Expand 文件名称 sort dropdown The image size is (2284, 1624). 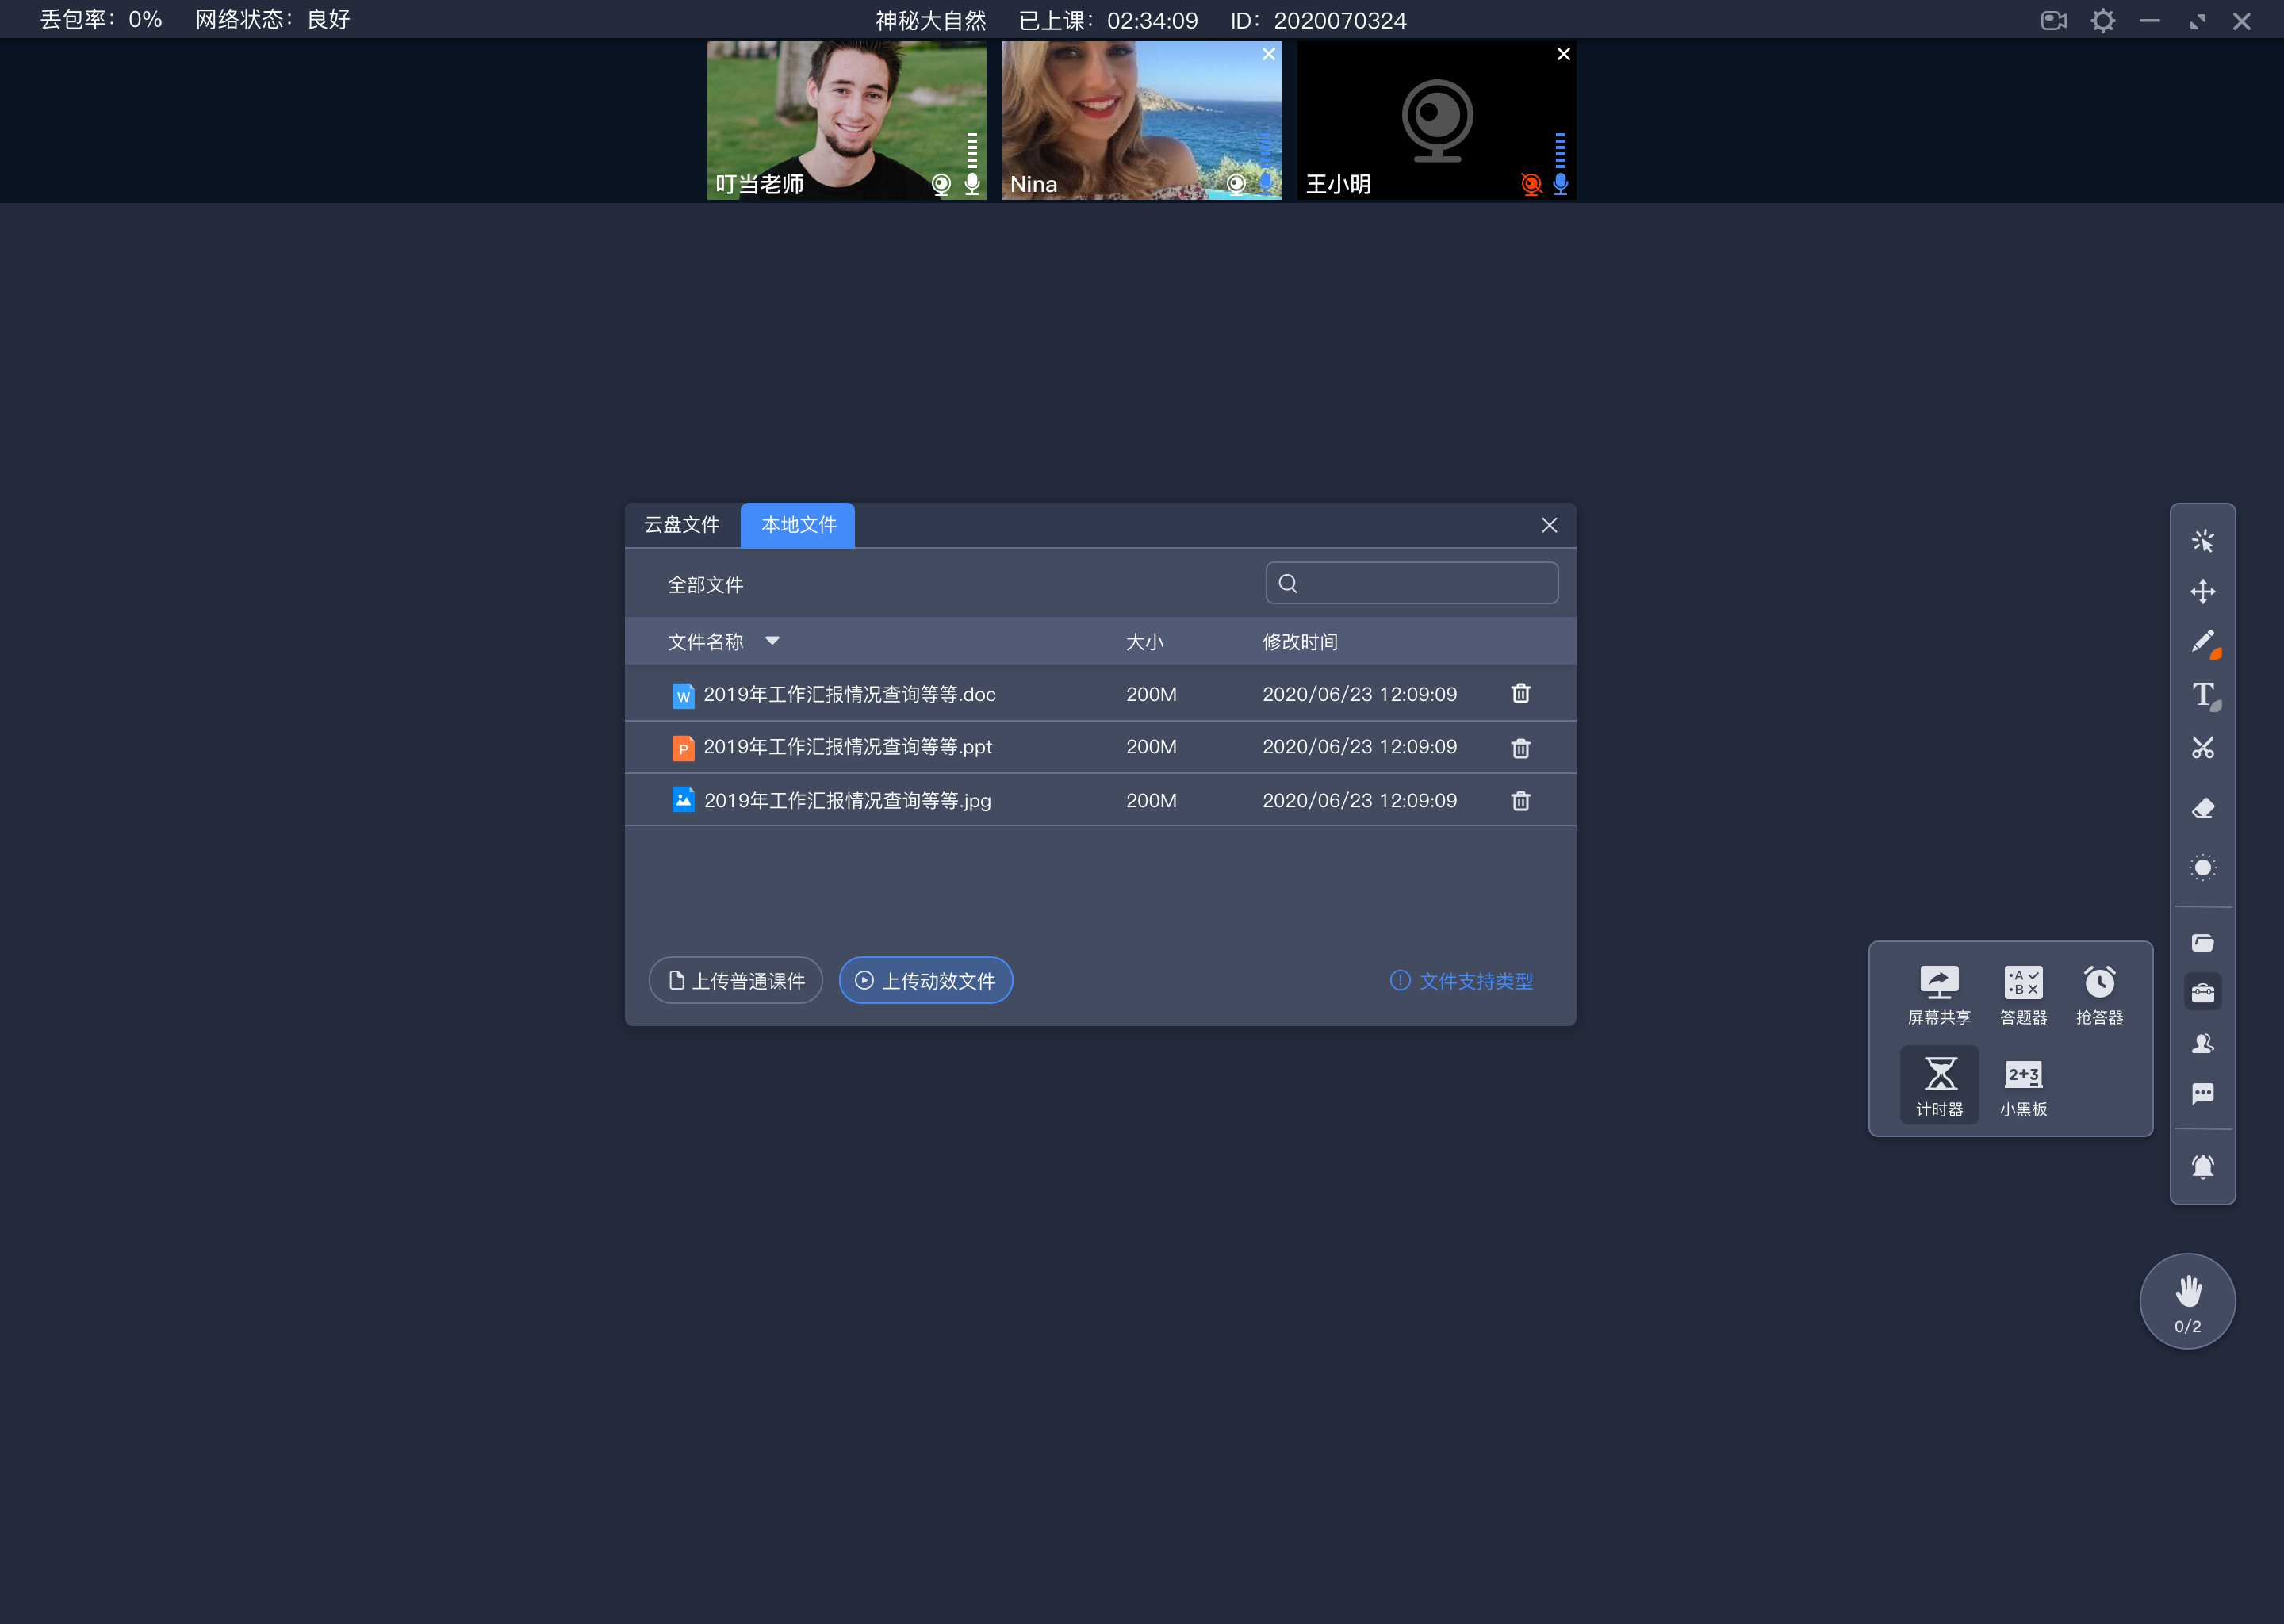click(773, 642)
